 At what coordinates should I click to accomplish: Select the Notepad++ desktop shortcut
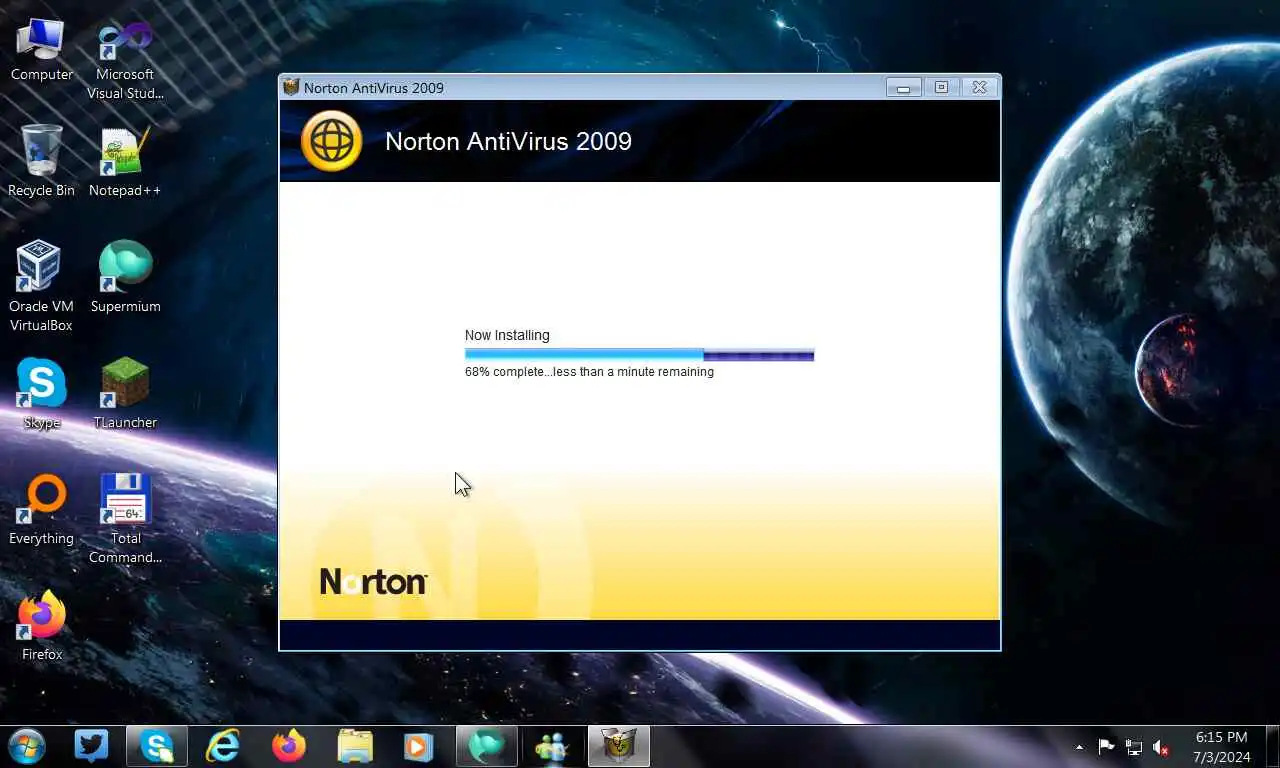125,162
